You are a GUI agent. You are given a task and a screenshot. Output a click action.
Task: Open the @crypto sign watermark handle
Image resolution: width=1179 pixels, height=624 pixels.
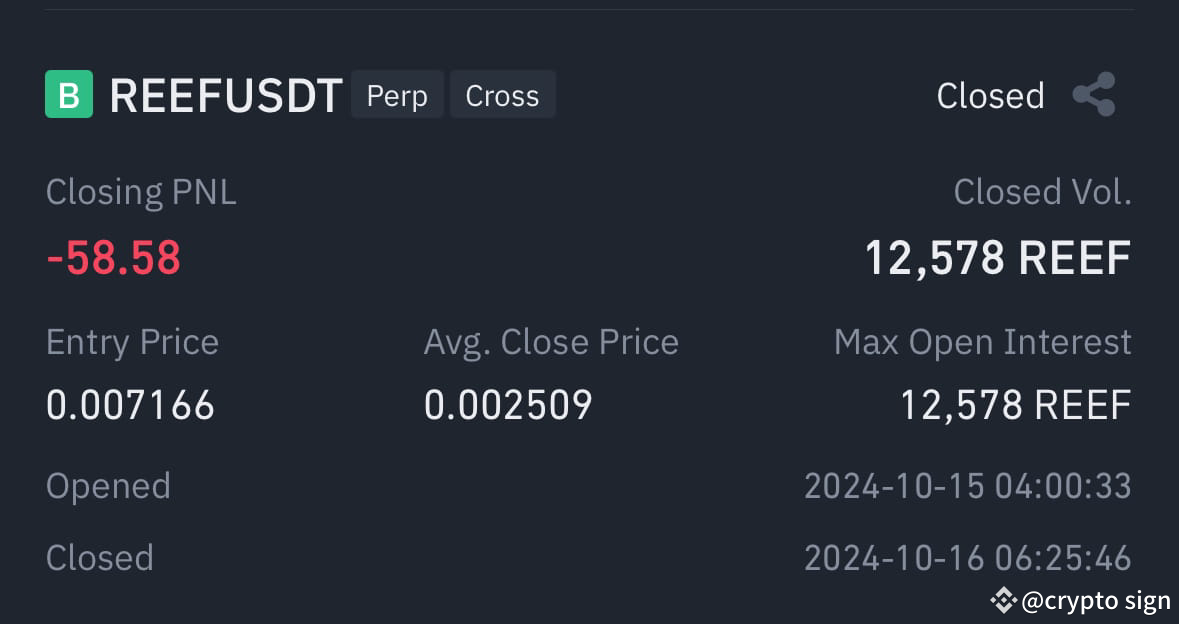click(x=1096, y=601)
